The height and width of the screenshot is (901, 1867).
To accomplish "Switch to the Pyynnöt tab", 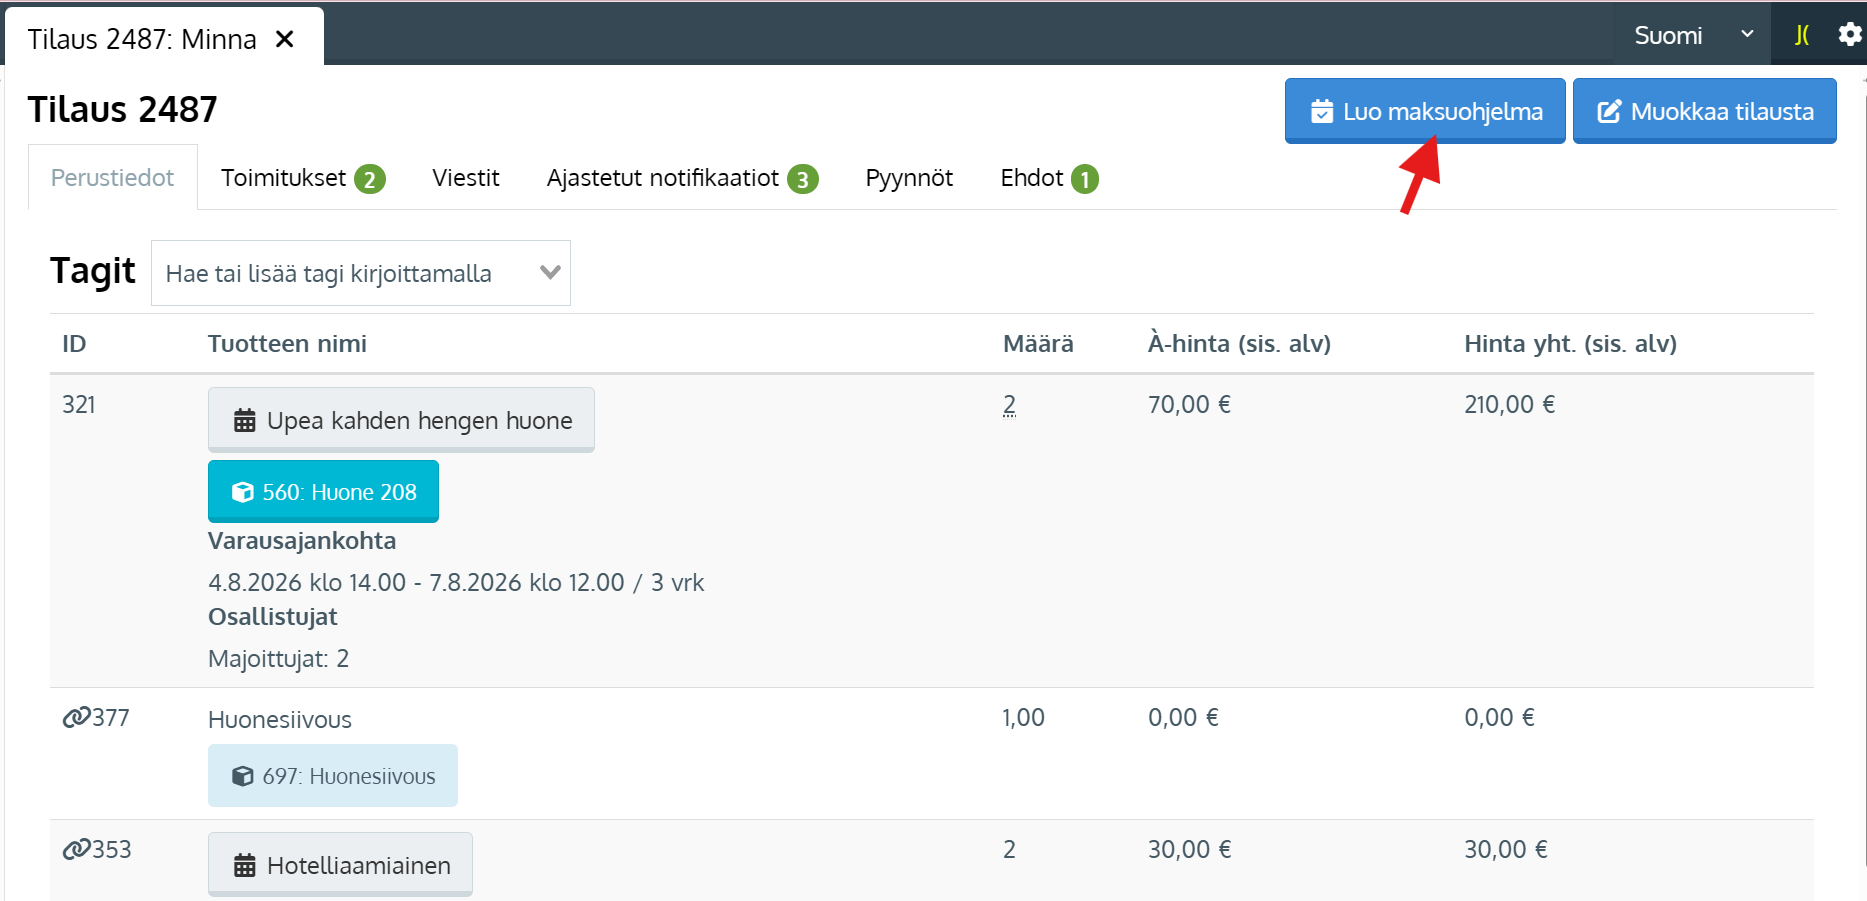I will 909,178.
